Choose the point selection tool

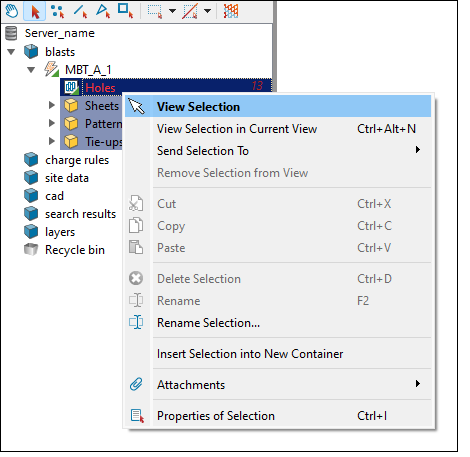pyautogui.click(x=58, y=11)
